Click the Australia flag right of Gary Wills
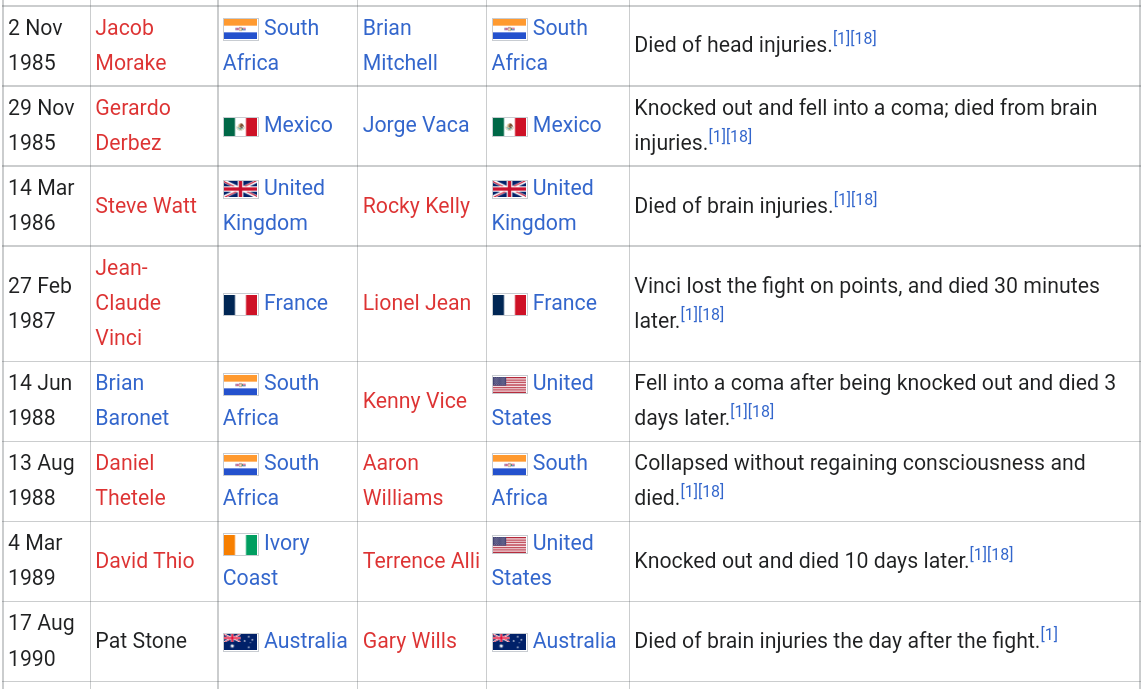 (x=509, y=642)
